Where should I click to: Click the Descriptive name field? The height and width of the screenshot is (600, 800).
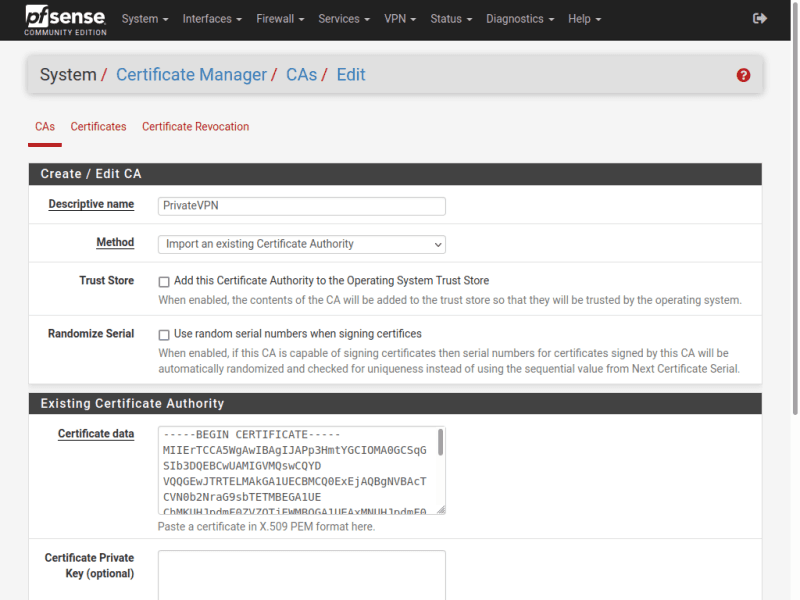tap(301, 206)
